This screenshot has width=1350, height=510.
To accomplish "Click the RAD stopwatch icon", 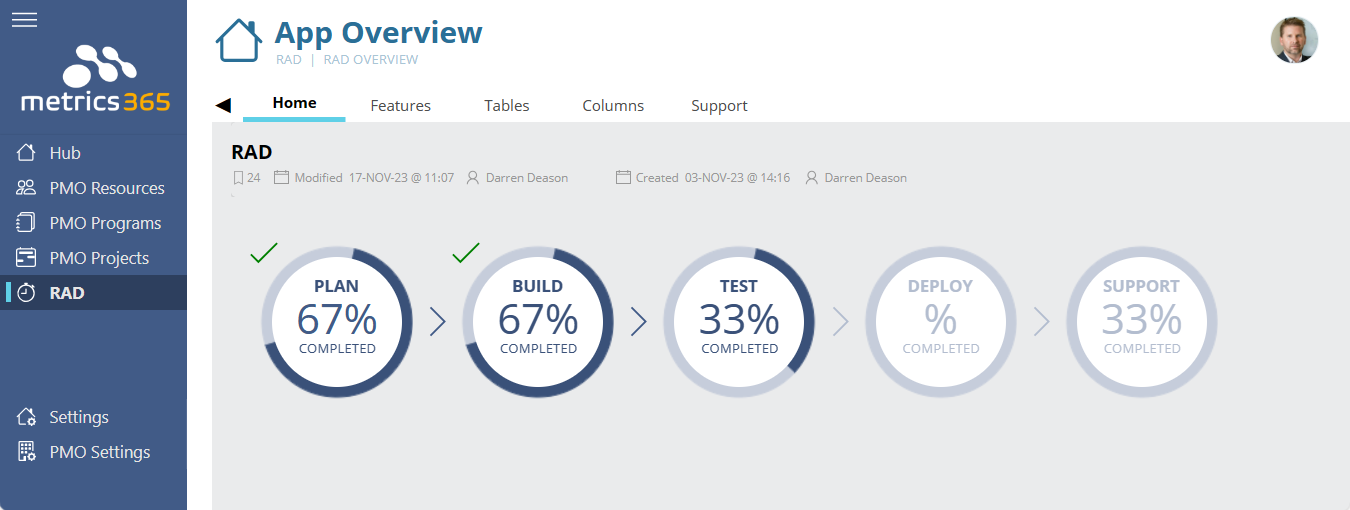I will (27, 293).
